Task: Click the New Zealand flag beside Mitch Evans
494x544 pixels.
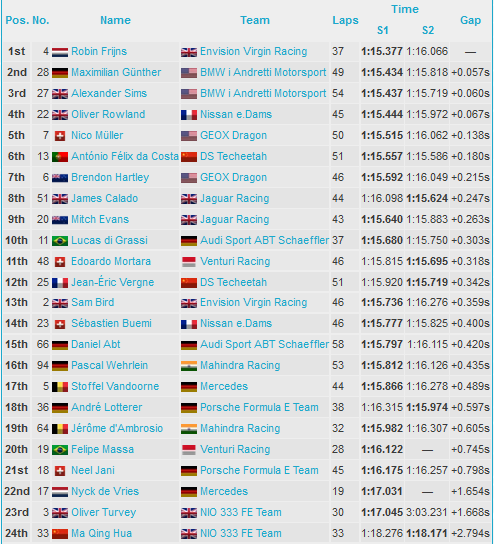Action: point(60,220)
